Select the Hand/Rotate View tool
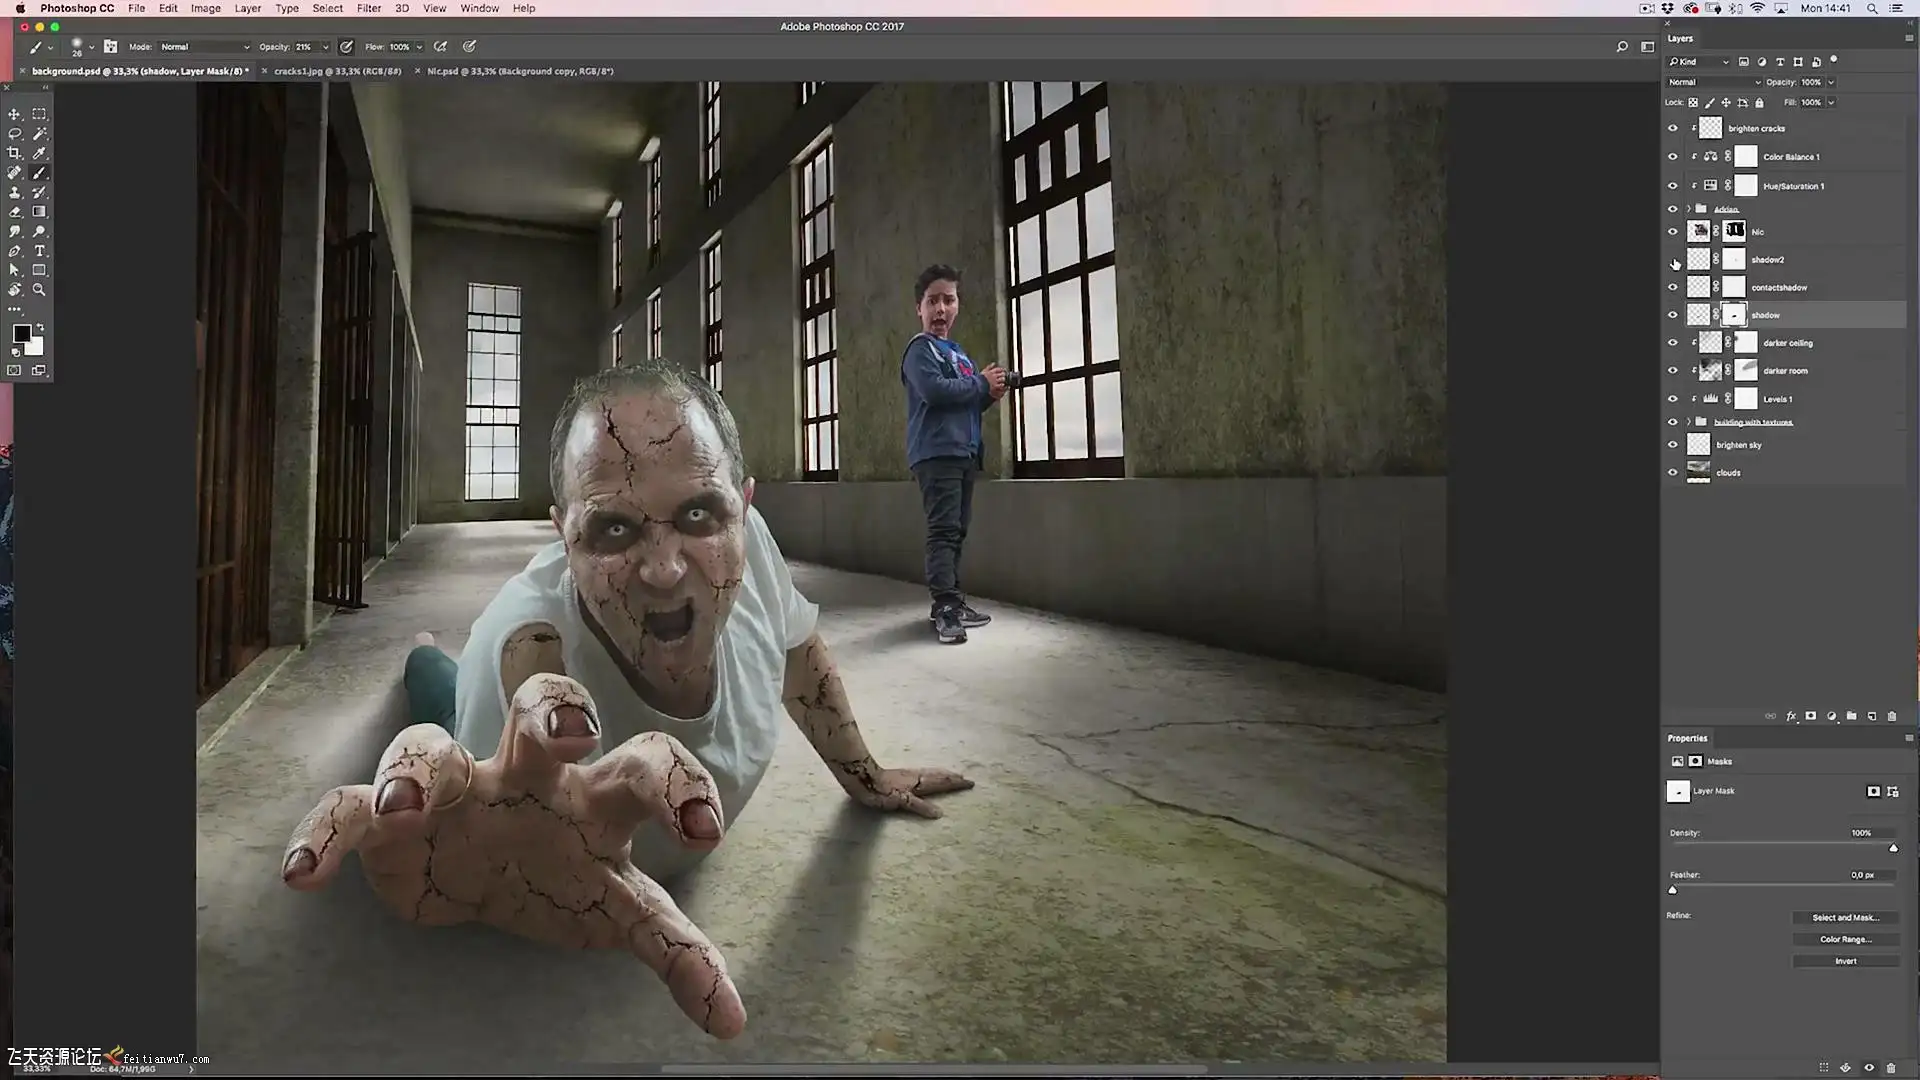This screenshot has height=1080, width=1920. [15, 290]
